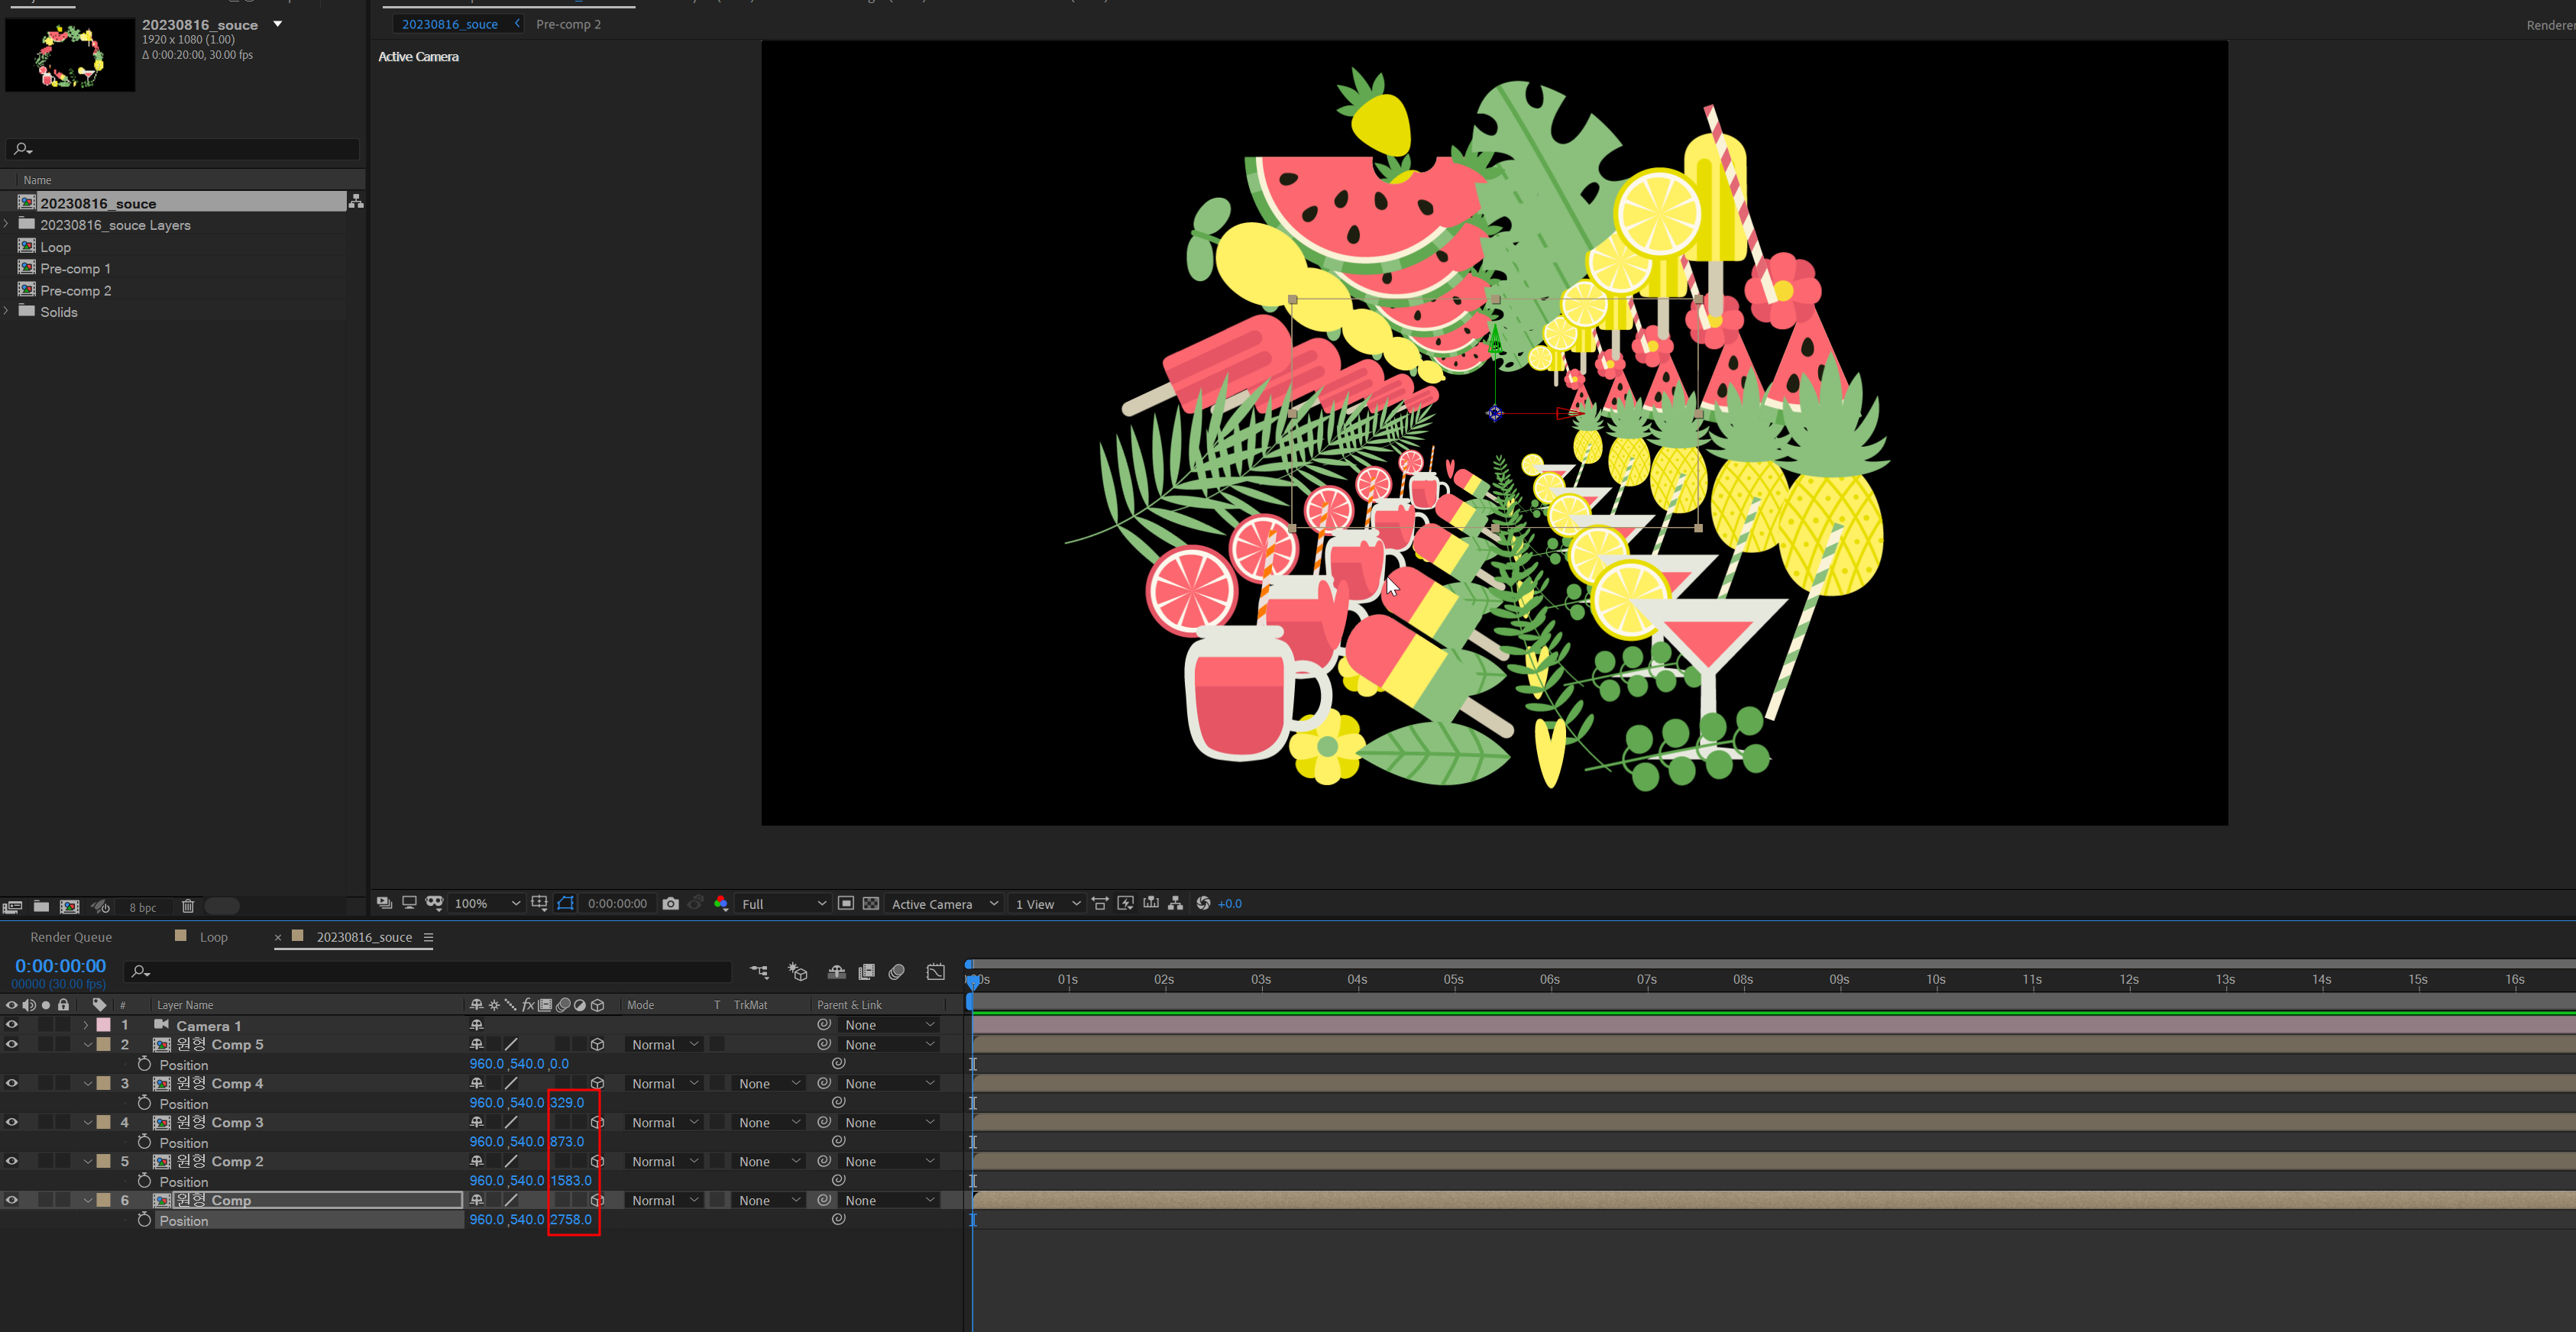Image resolution: width=2576 pixels, height=1332 pixels.
Task: Toggle the transparency grid in viewer
Action: coord(871,903)
